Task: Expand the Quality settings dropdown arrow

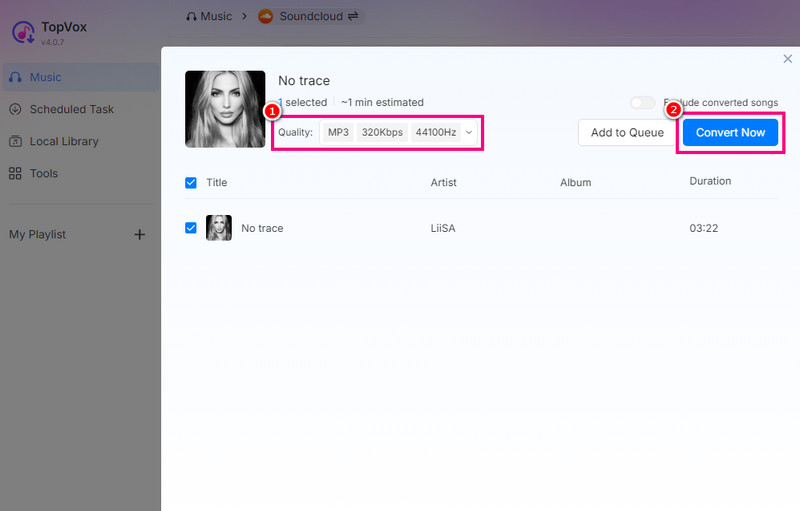Action: (x=468, y=133)
